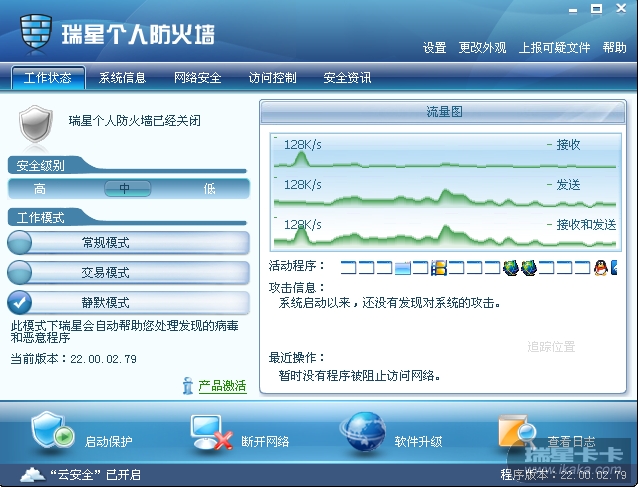Viewport: 638px width, 488px height.
Task: Click 上报可疑文件 in top bar
Action: (x=554, y=48)
